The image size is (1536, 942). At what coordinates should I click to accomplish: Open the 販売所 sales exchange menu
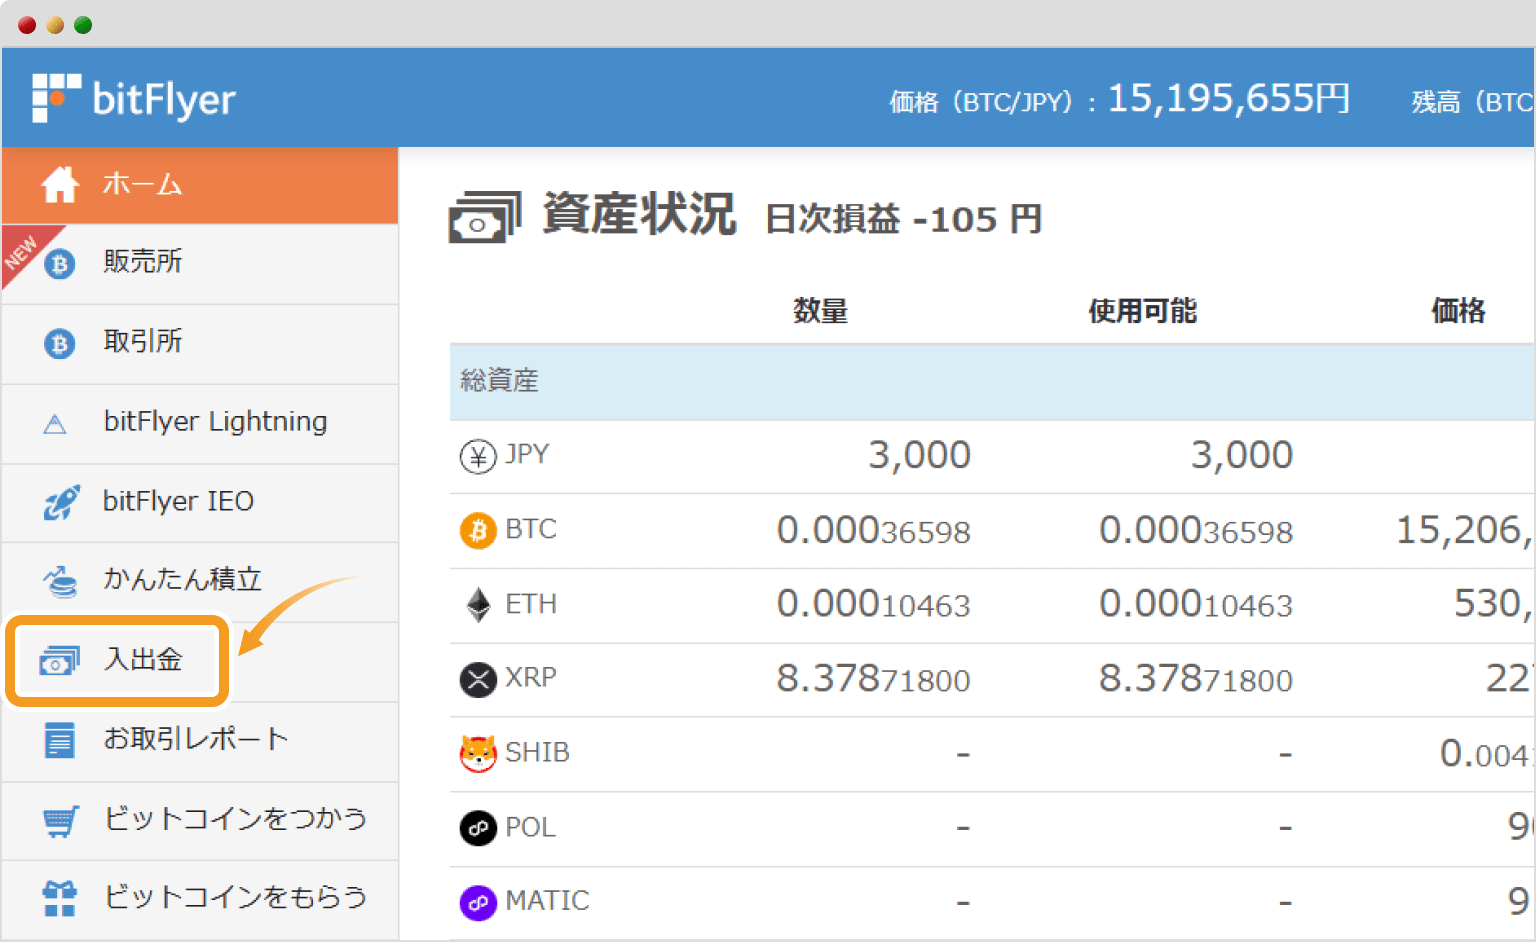tap(142, 261)
